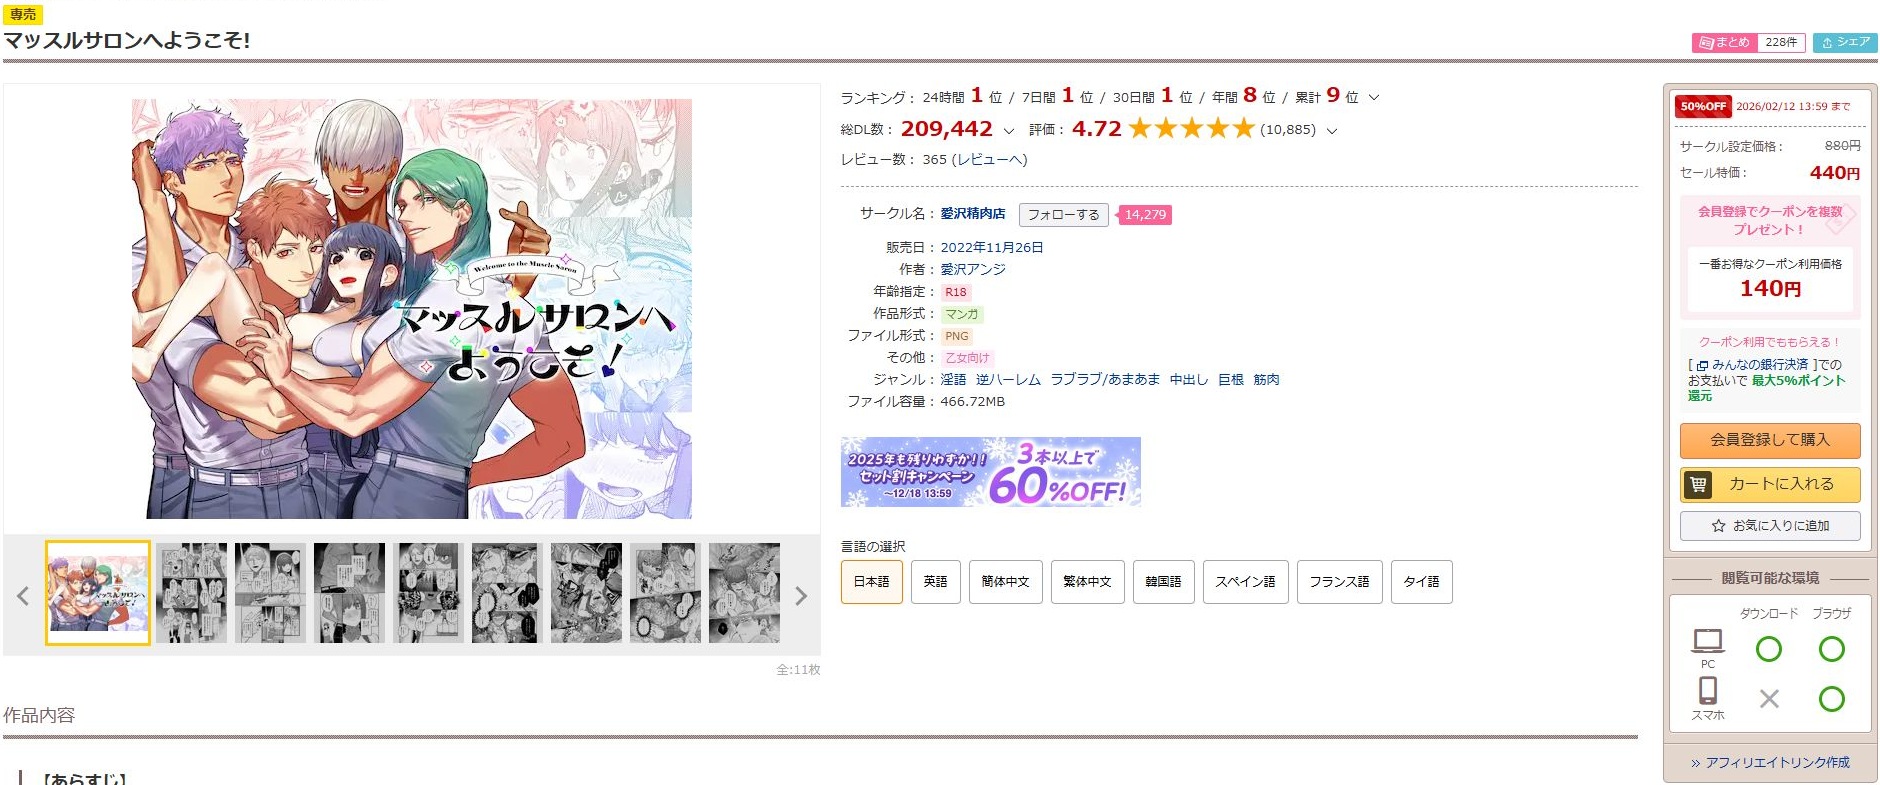
Task: Open the 逆ハーレム genre tag
Action: click(1008, 380)
